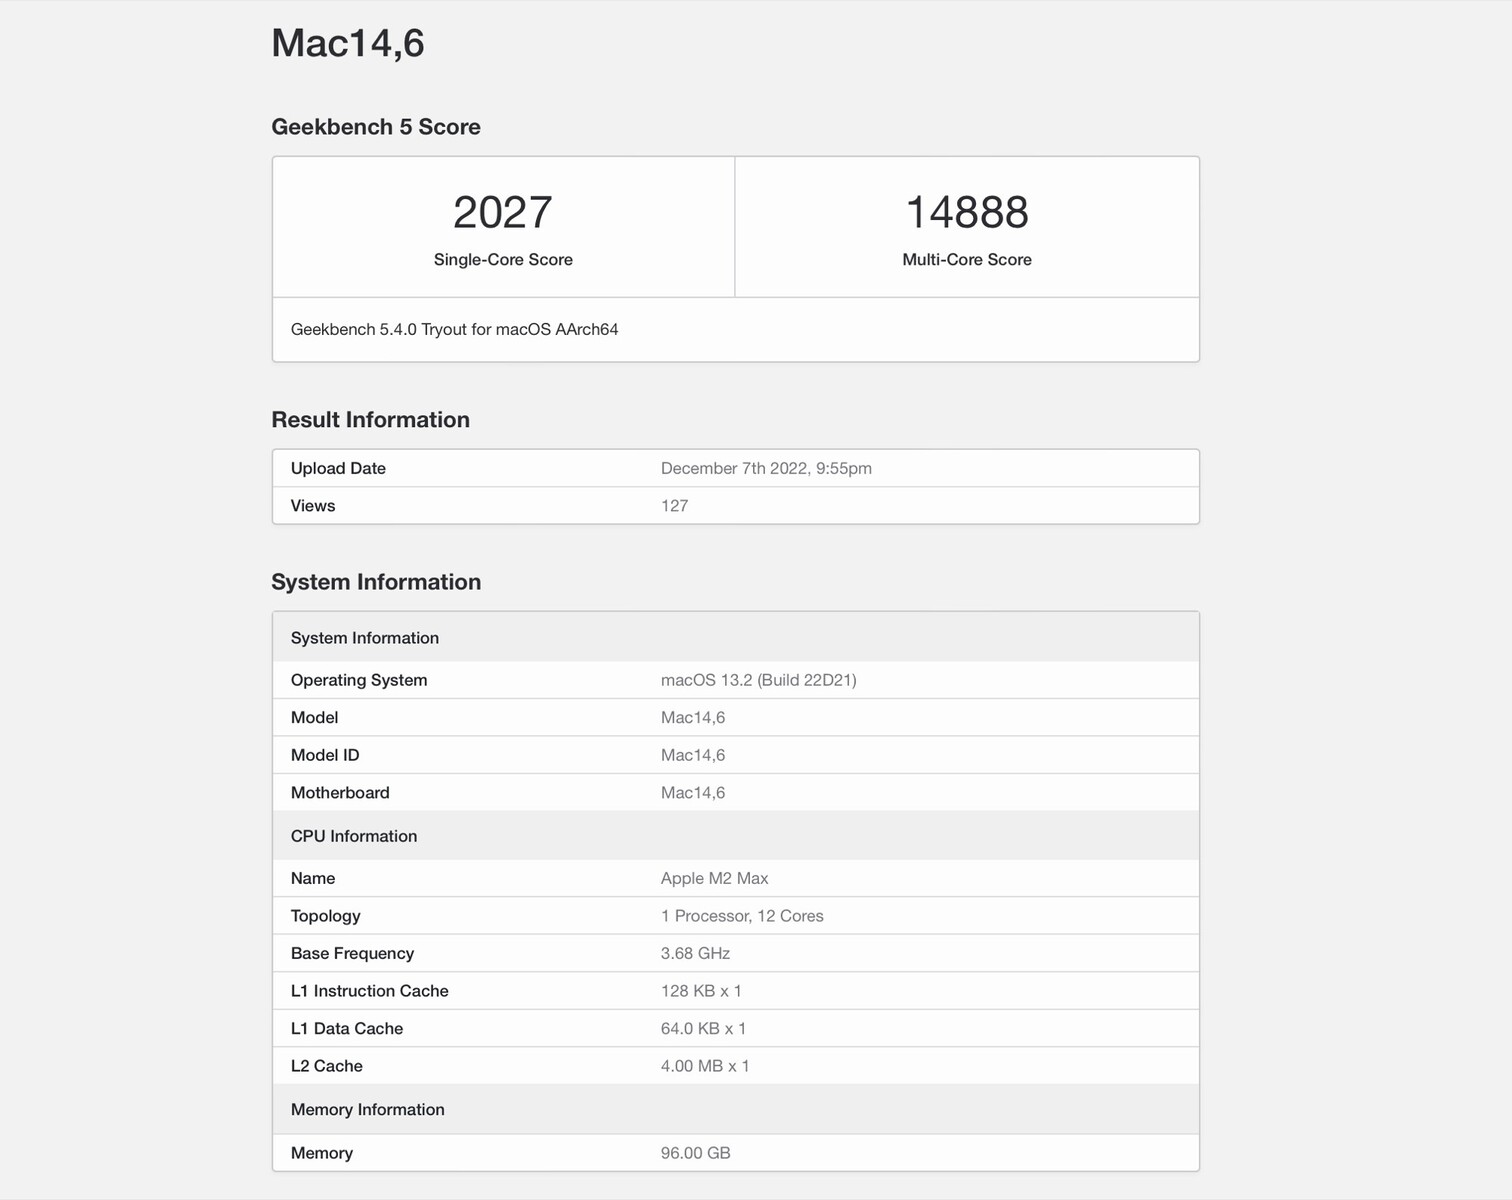Click the Model ID row label
Screen dimensions: 1512x1200
coord(325,755)
